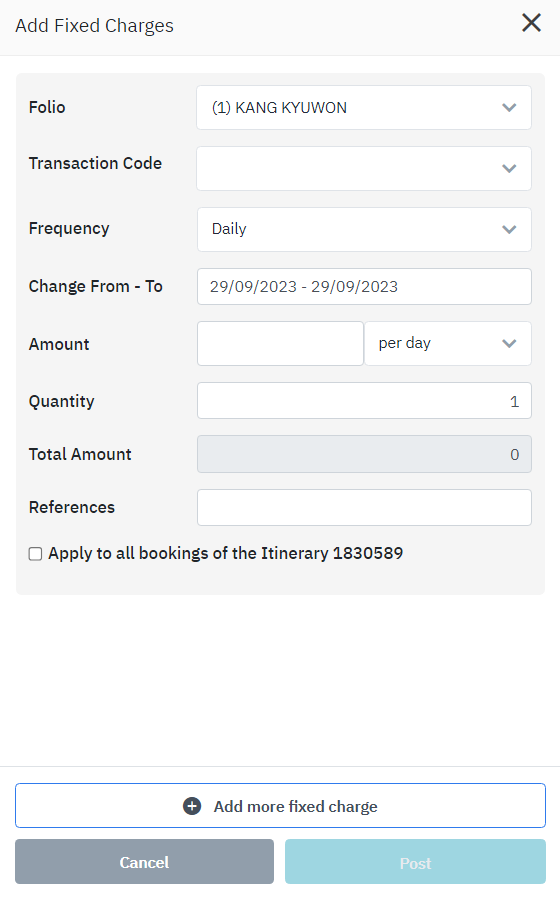Close the Add Fixed Charges dialog
The image size is (560, 897).
[531, 23]
